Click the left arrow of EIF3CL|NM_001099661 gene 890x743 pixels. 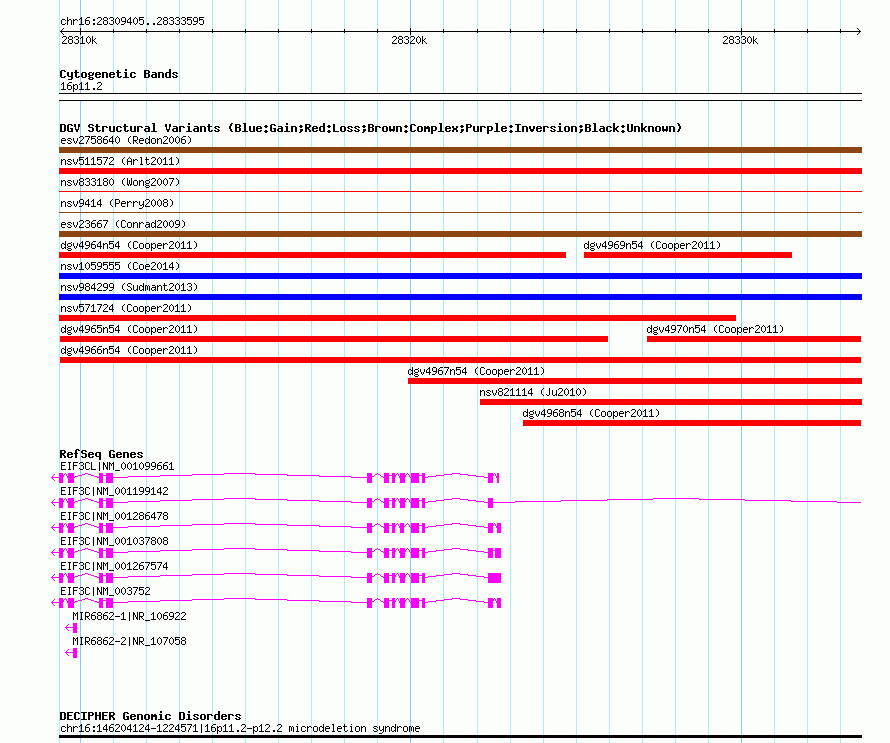(x=54, y=478)
